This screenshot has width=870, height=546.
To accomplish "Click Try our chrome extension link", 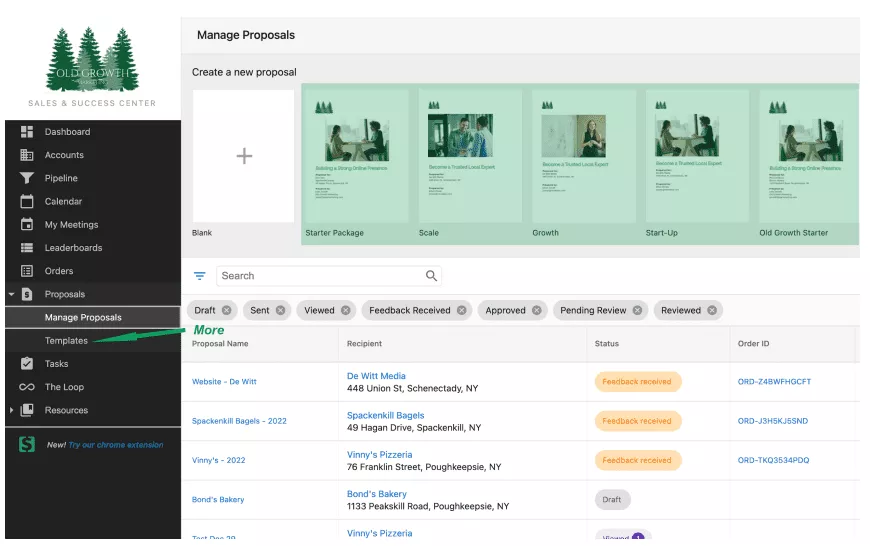I will (x=116, y=445).
